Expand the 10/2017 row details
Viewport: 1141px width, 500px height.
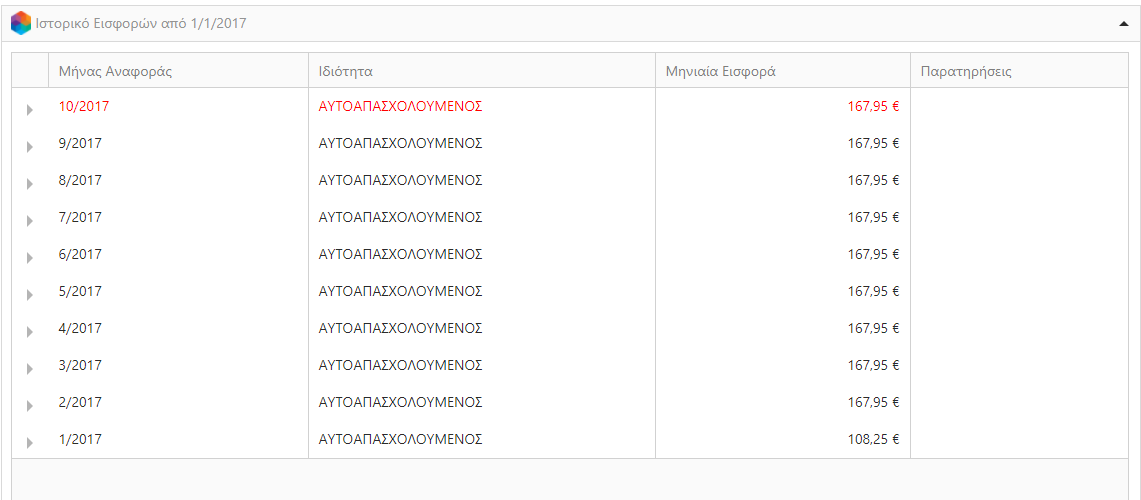[30, 109]
